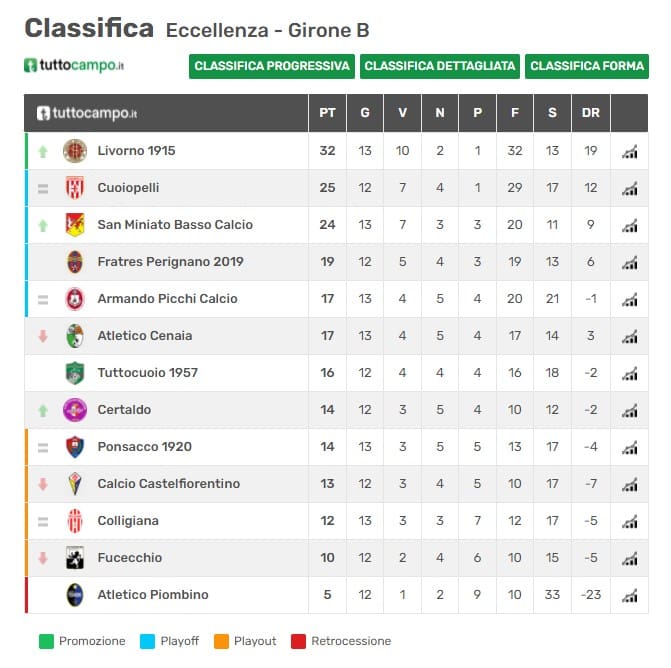Click the tuttocampo.it logo above table
Screen dimensions: 671x668
pos(75,66)
